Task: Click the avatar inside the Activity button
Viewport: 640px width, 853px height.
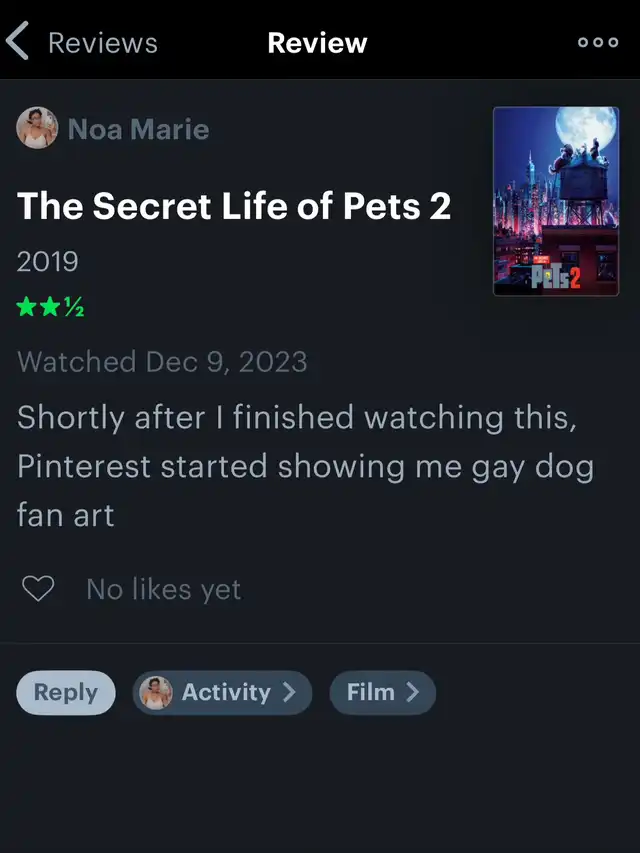Action: point(156,693)
